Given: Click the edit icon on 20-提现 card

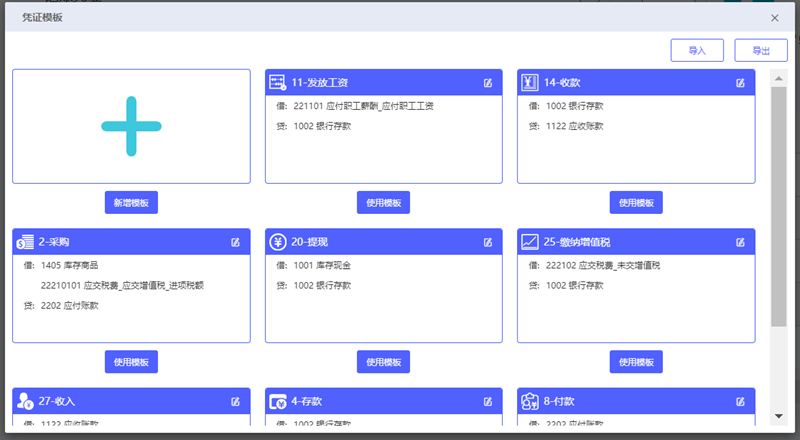Looking at the screenshot, I should point(488,242).
